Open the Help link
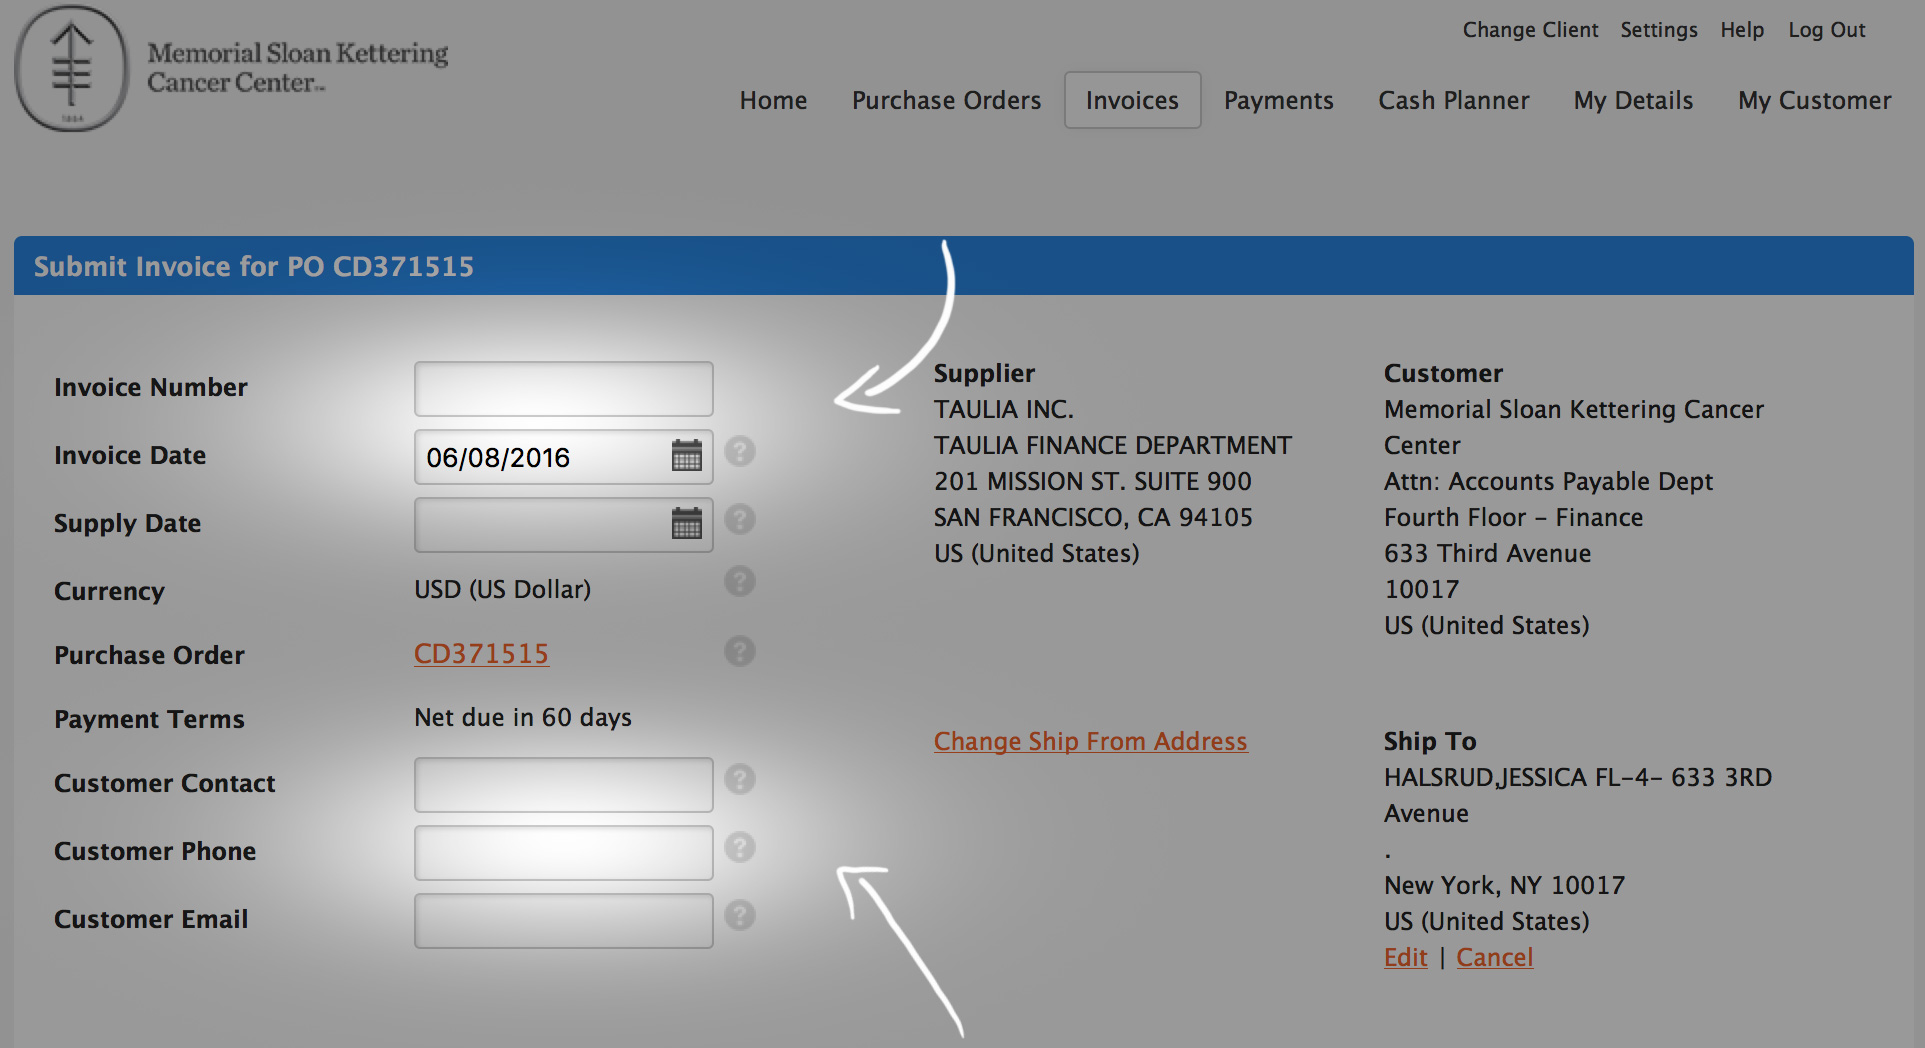 [x=1742, y=30]
